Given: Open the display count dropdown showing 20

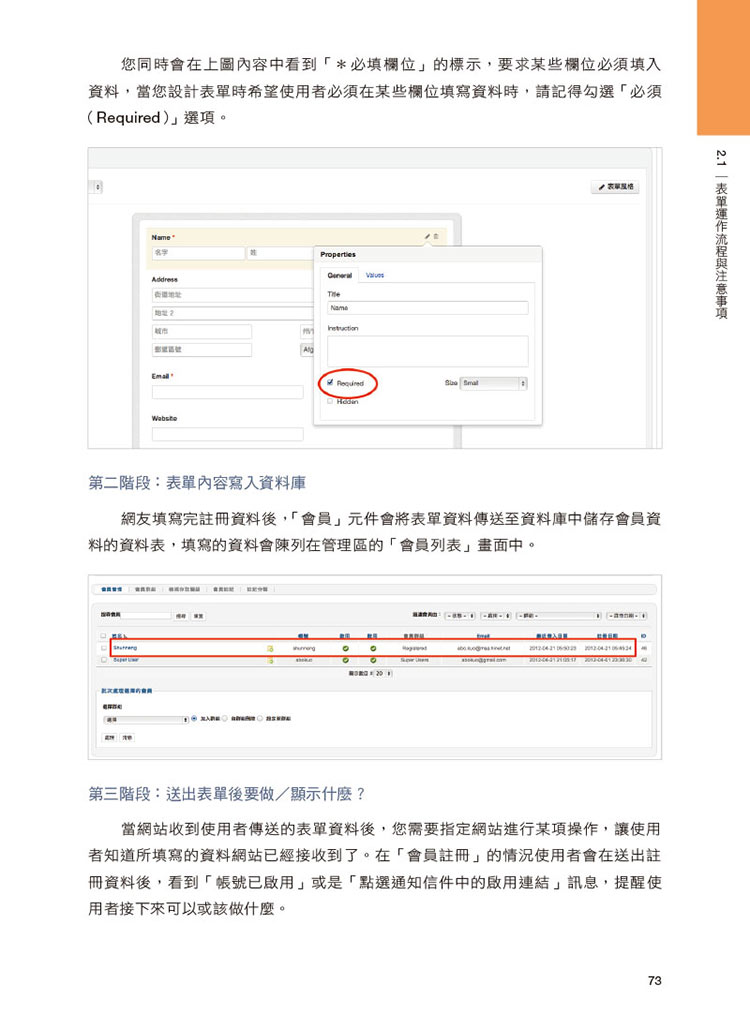Looking at the screenshot, I should coord(383,673).
